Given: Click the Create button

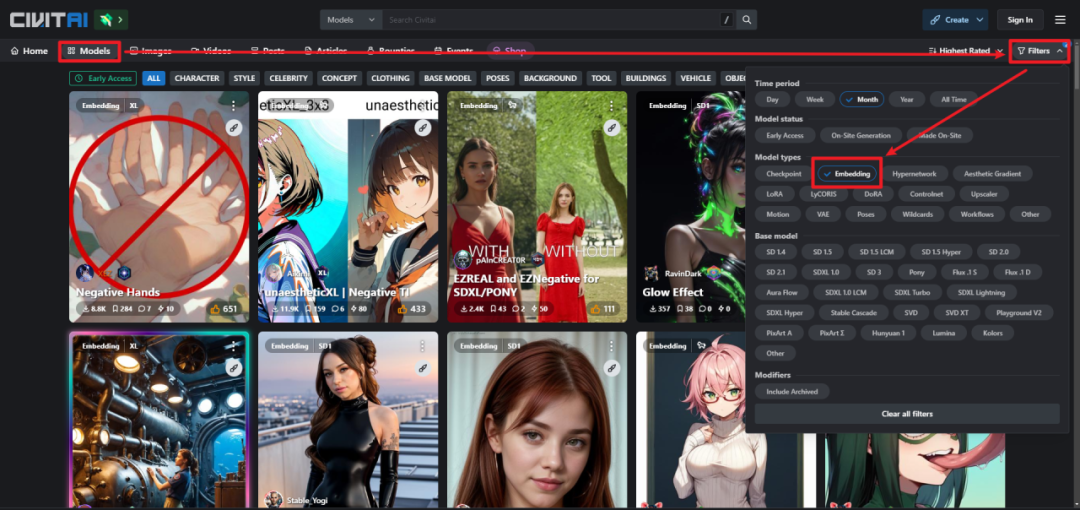Looking at the screenshot, I should (x=948, y=20).
